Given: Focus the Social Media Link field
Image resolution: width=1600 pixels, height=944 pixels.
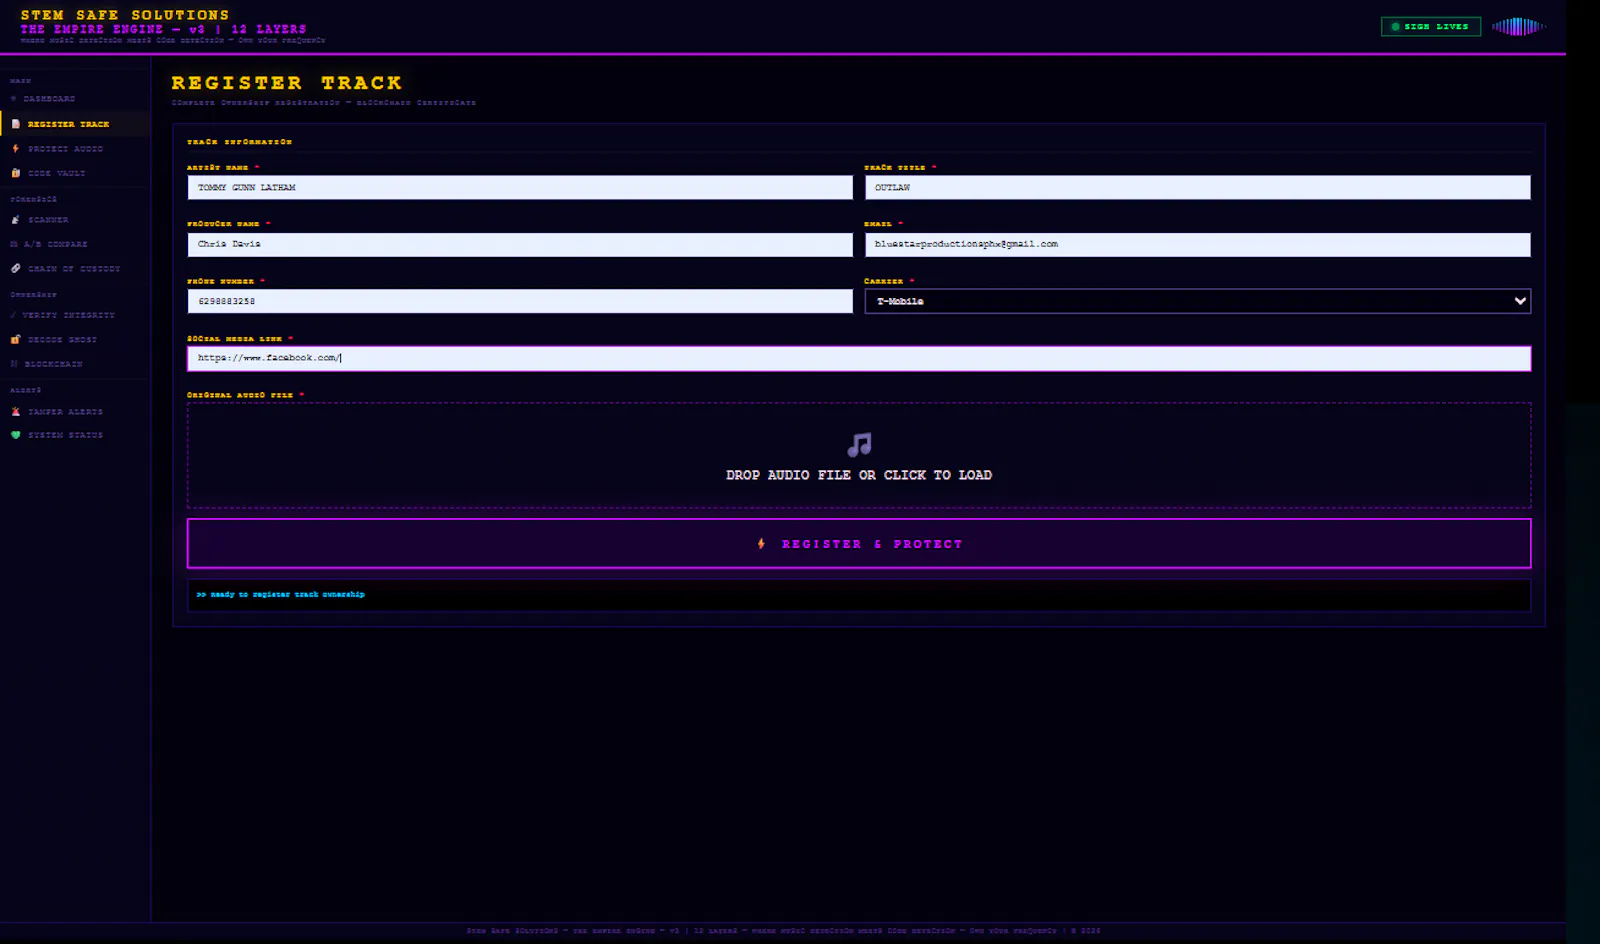Looking at the screenshot, I should coord(859,358).
